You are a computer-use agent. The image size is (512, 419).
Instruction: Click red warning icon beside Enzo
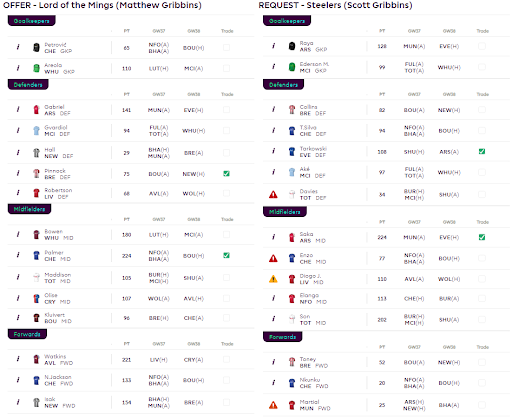coord(273,258)
